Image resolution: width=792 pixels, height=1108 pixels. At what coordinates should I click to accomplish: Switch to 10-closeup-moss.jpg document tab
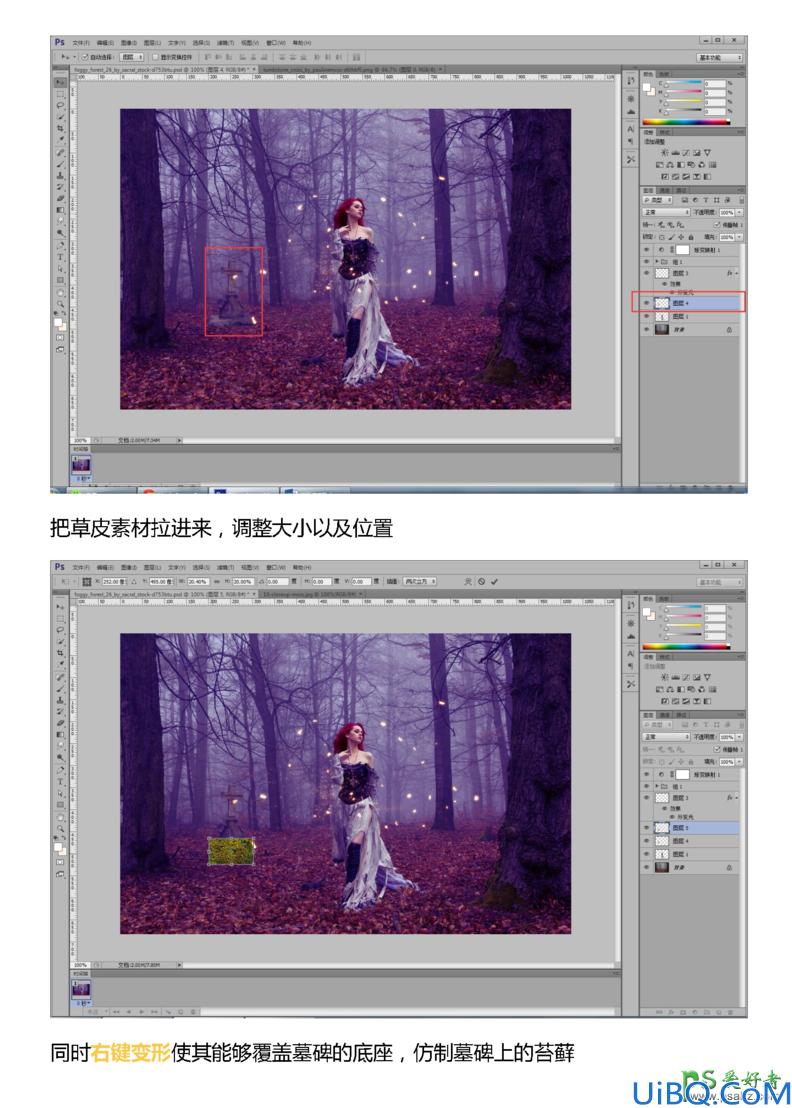coord(311,594)
